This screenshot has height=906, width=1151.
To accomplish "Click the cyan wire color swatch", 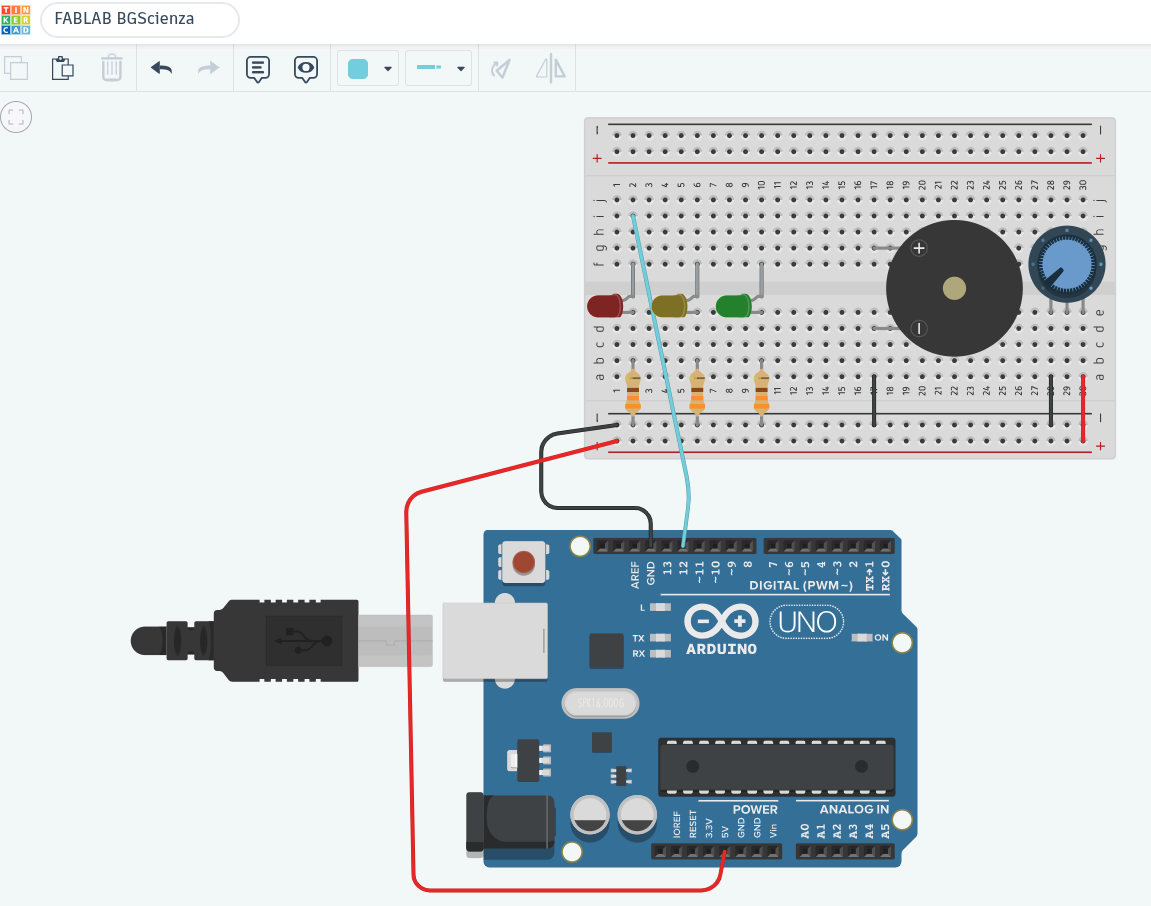I will [357, 69].
